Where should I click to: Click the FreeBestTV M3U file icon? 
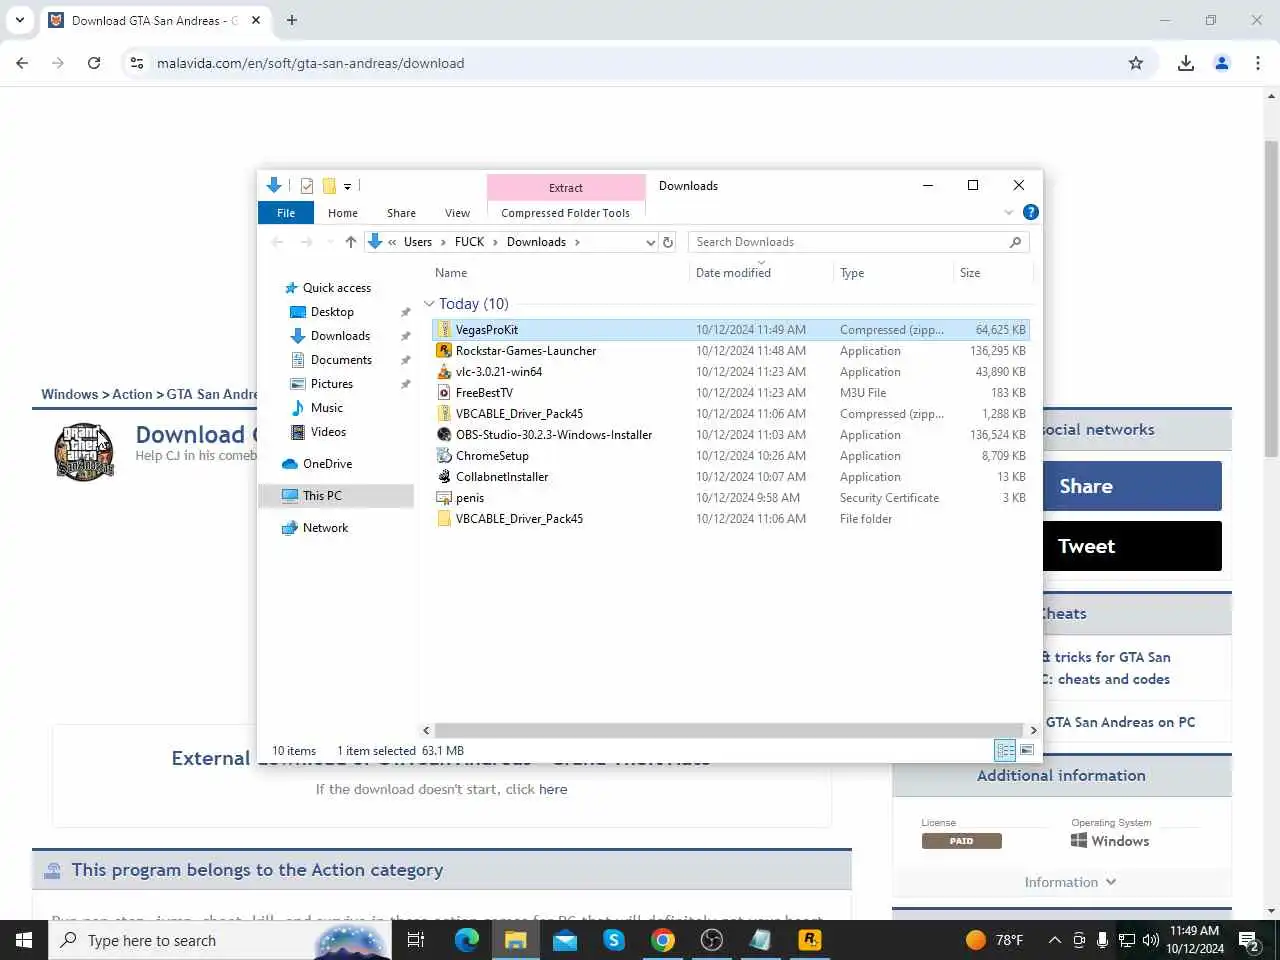[x=444, y=393]
